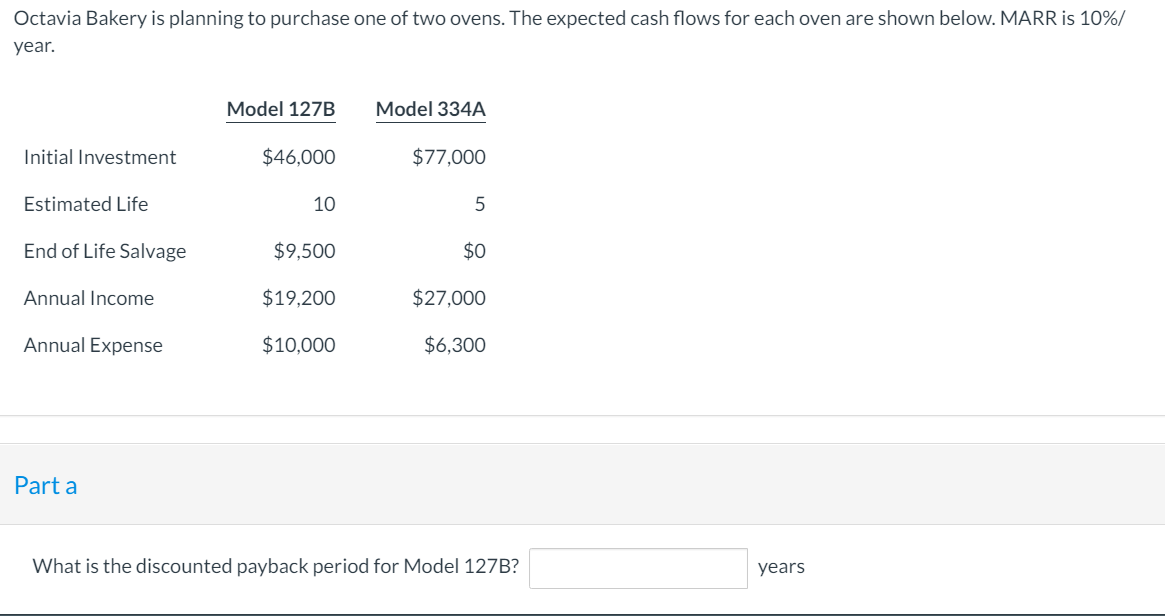Click the discounted payback question text
Image resolution: width=1165 pixels, height=616 pixels.
(276, 567)
